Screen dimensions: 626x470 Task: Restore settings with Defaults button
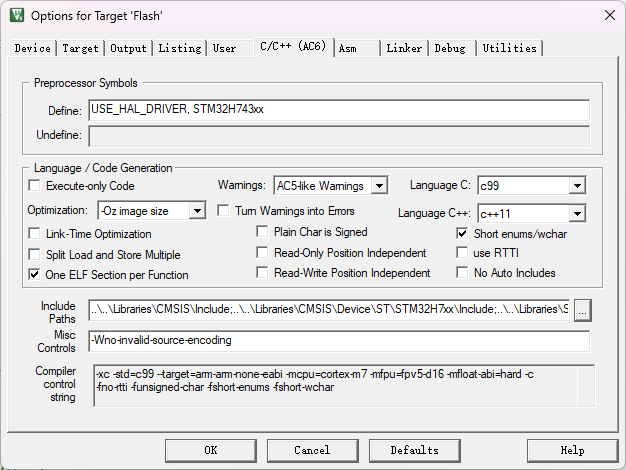[414, 450]
